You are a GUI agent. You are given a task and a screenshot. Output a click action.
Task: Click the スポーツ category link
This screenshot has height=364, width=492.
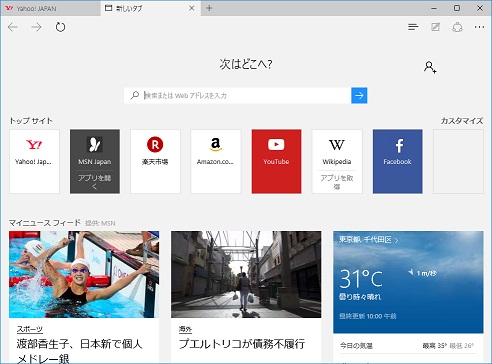30,329
